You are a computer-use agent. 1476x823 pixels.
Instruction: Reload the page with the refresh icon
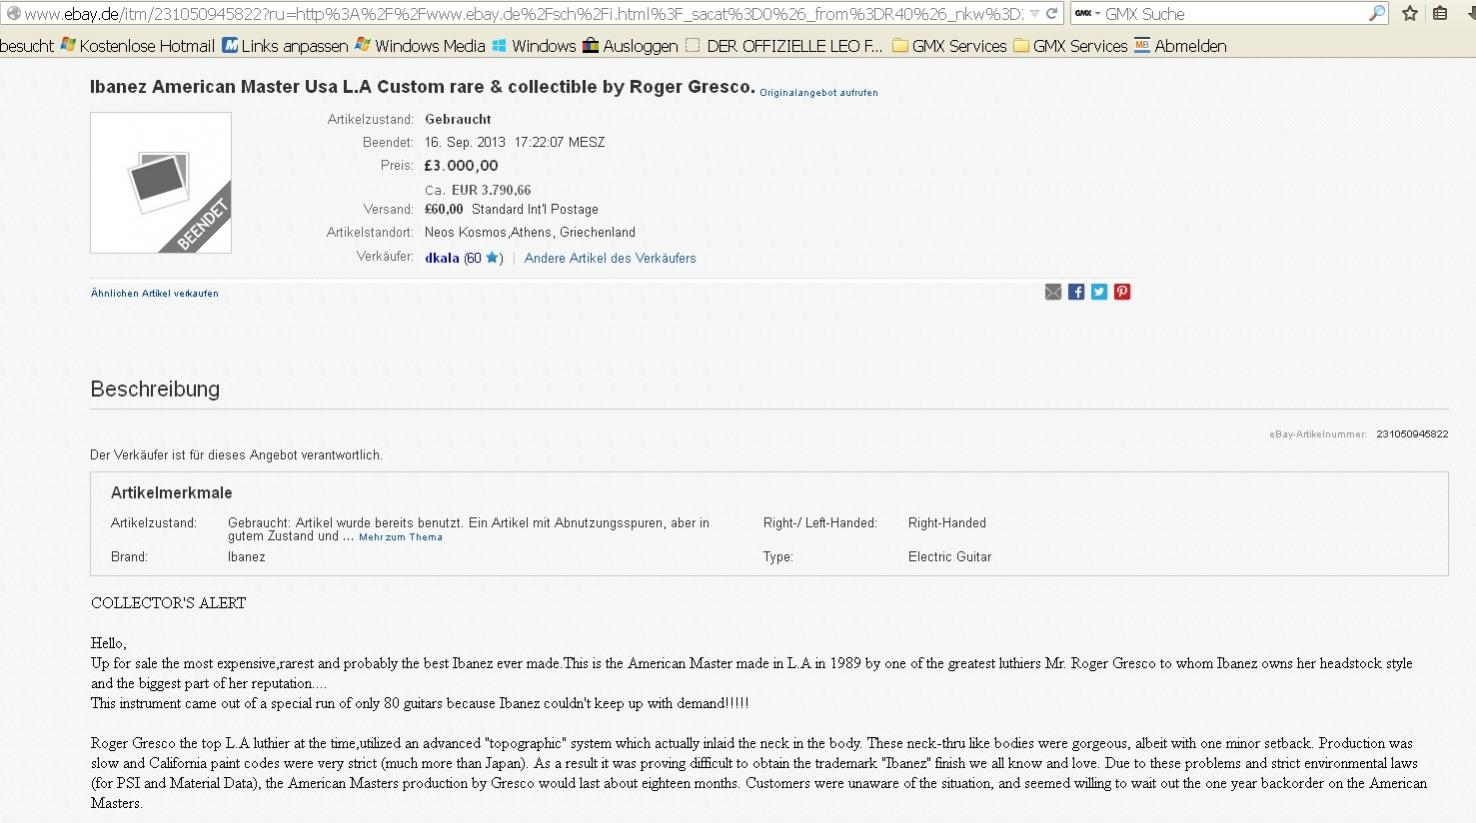click(1052, 14)
